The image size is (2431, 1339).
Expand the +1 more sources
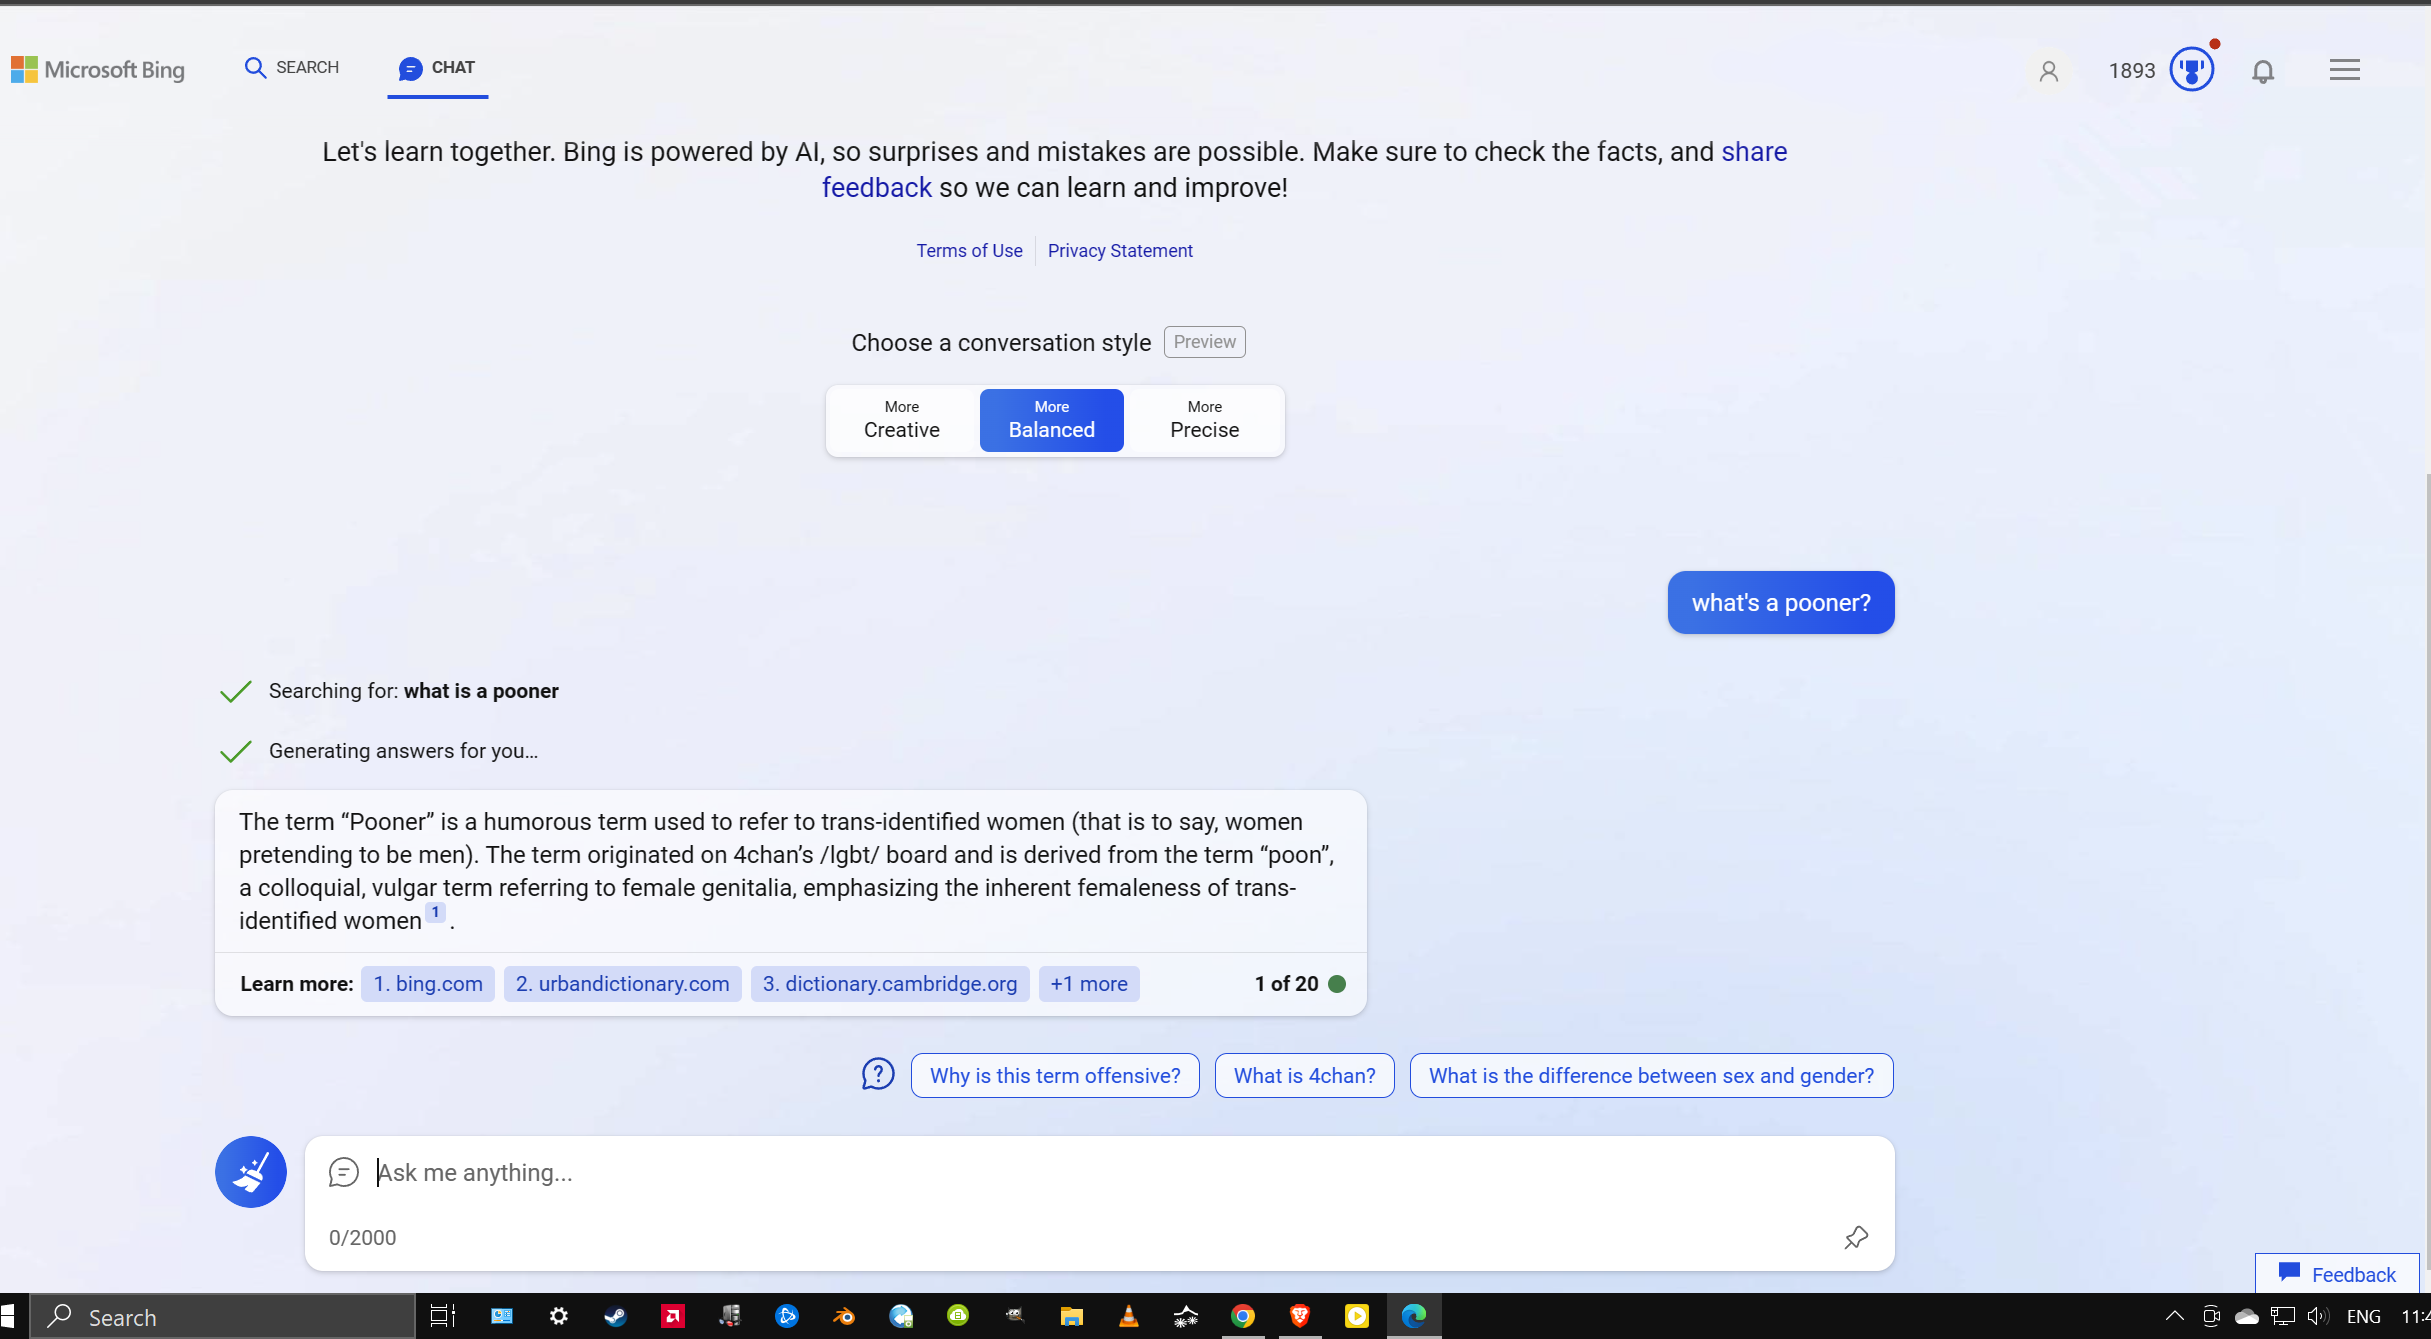1089,984
